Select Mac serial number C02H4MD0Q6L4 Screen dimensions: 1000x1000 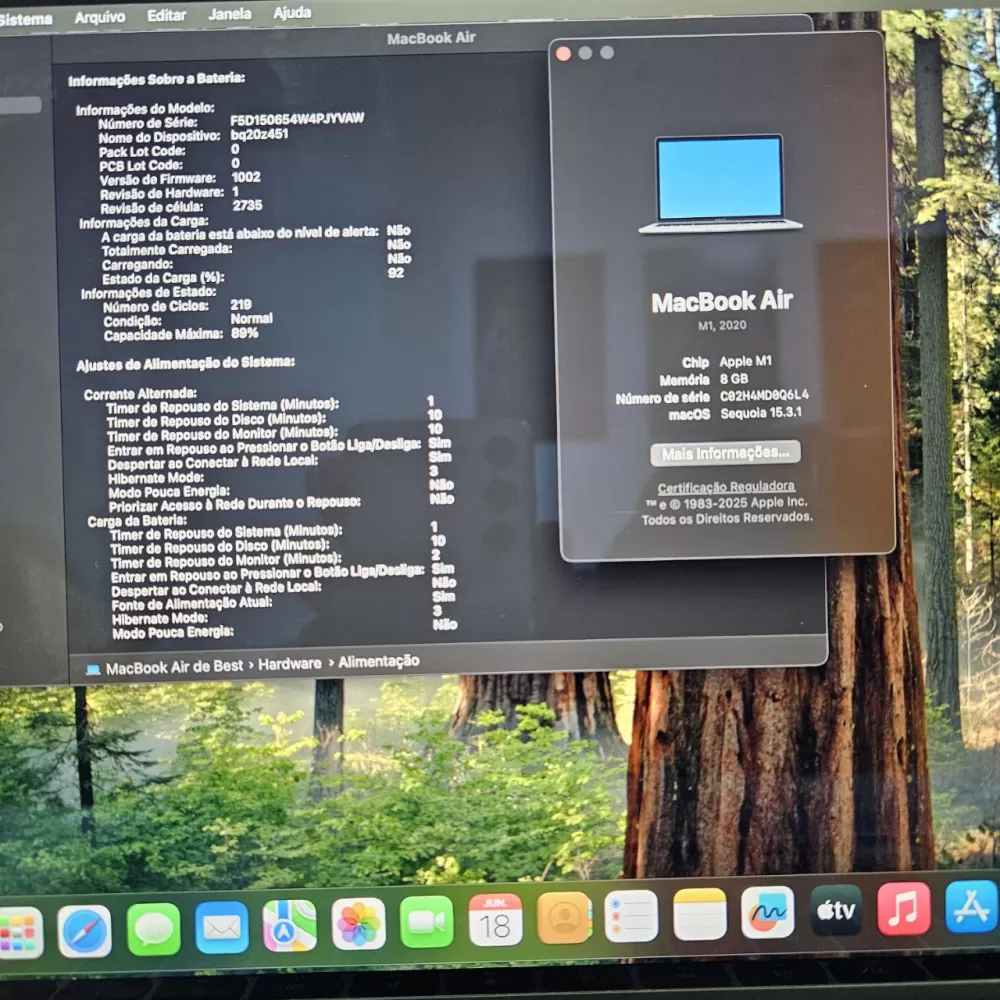click(764, 395)
